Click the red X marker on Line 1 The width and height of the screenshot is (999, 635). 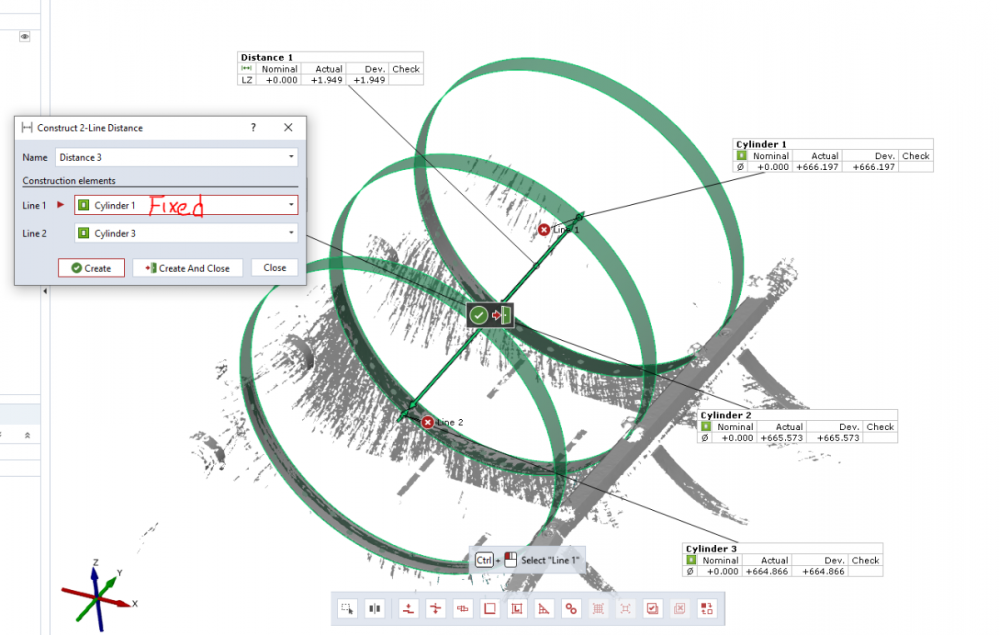pos(544,230)
